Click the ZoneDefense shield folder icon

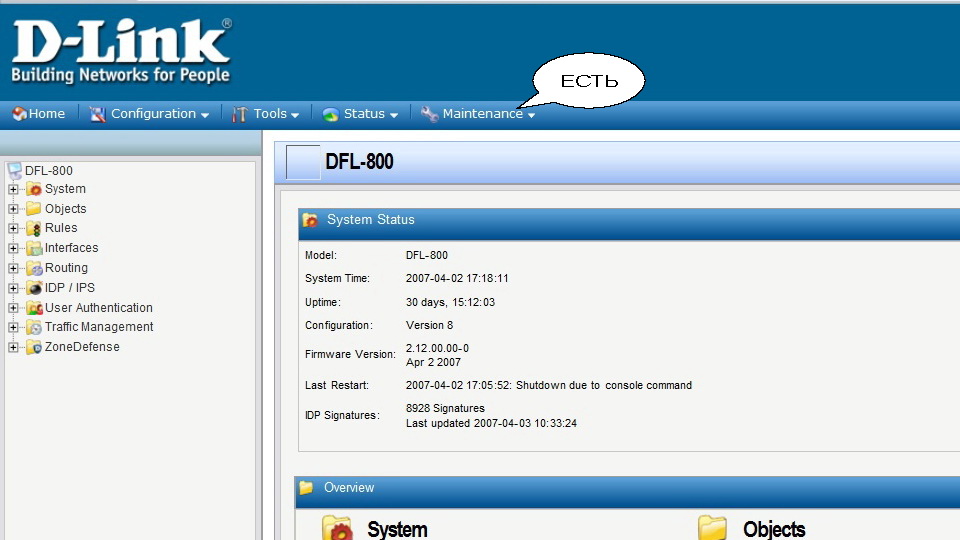click(x=34, y=347)
